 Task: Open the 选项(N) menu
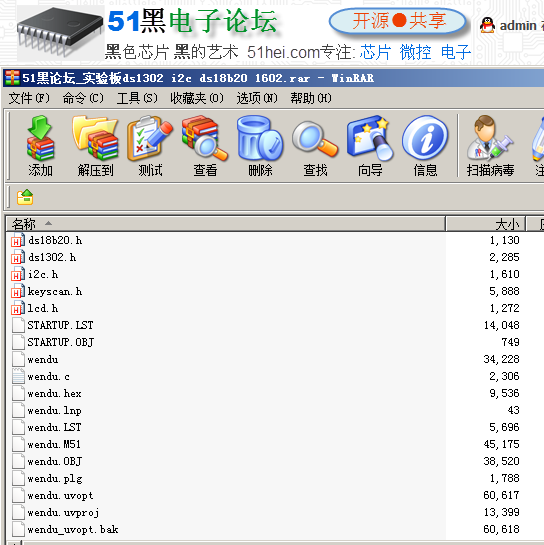click(x=257, y=98)
